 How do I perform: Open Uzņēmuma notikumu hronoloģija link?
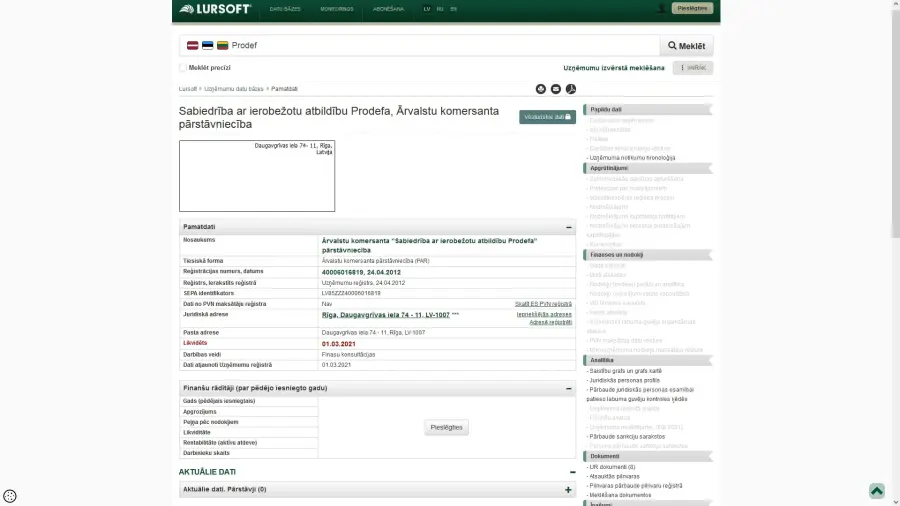tap(632, 158)
